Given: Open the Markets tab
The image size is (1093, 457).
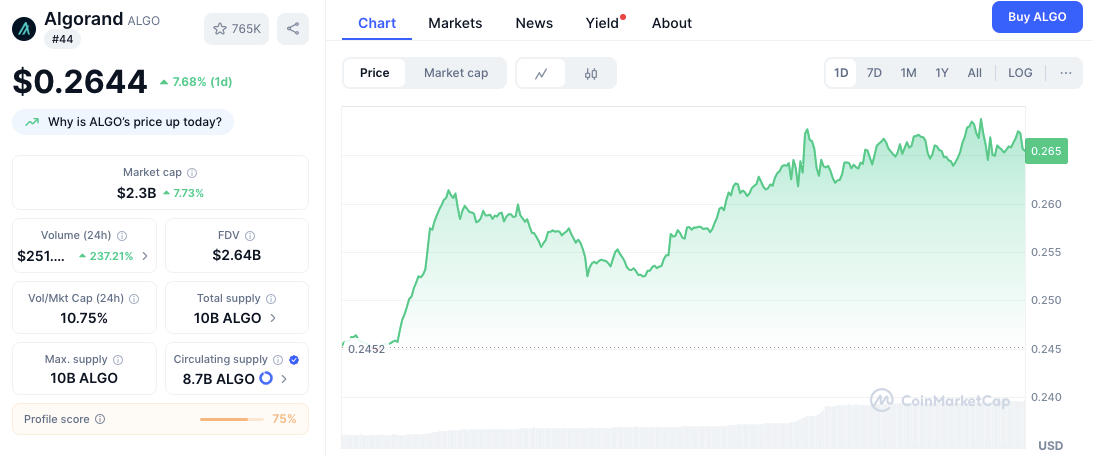Looking at the screenshot, I should (455, 22).
